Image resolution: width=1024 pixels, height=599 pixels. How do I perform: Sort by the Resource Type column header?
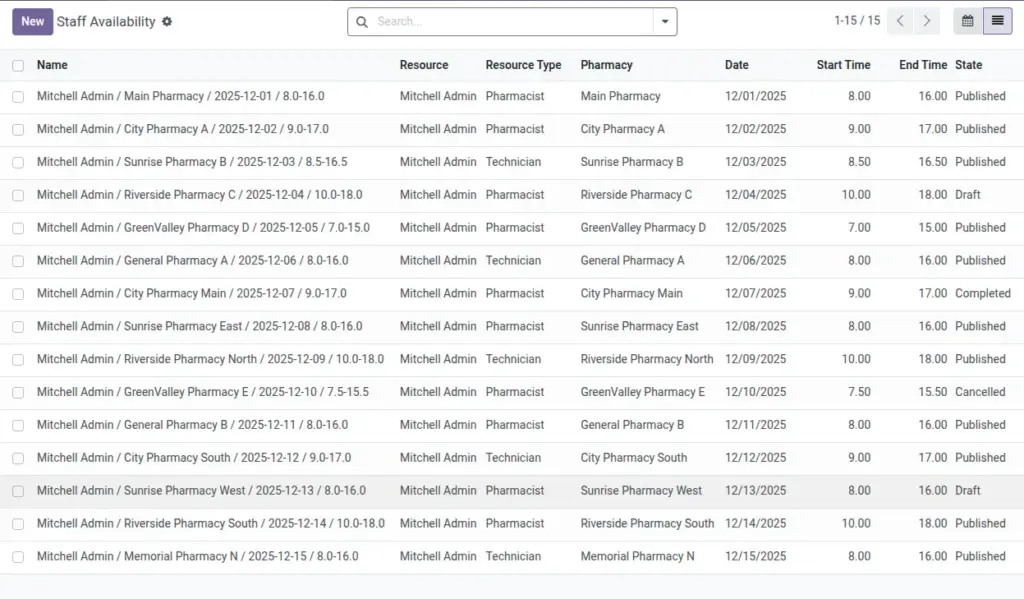click(523, 65)
